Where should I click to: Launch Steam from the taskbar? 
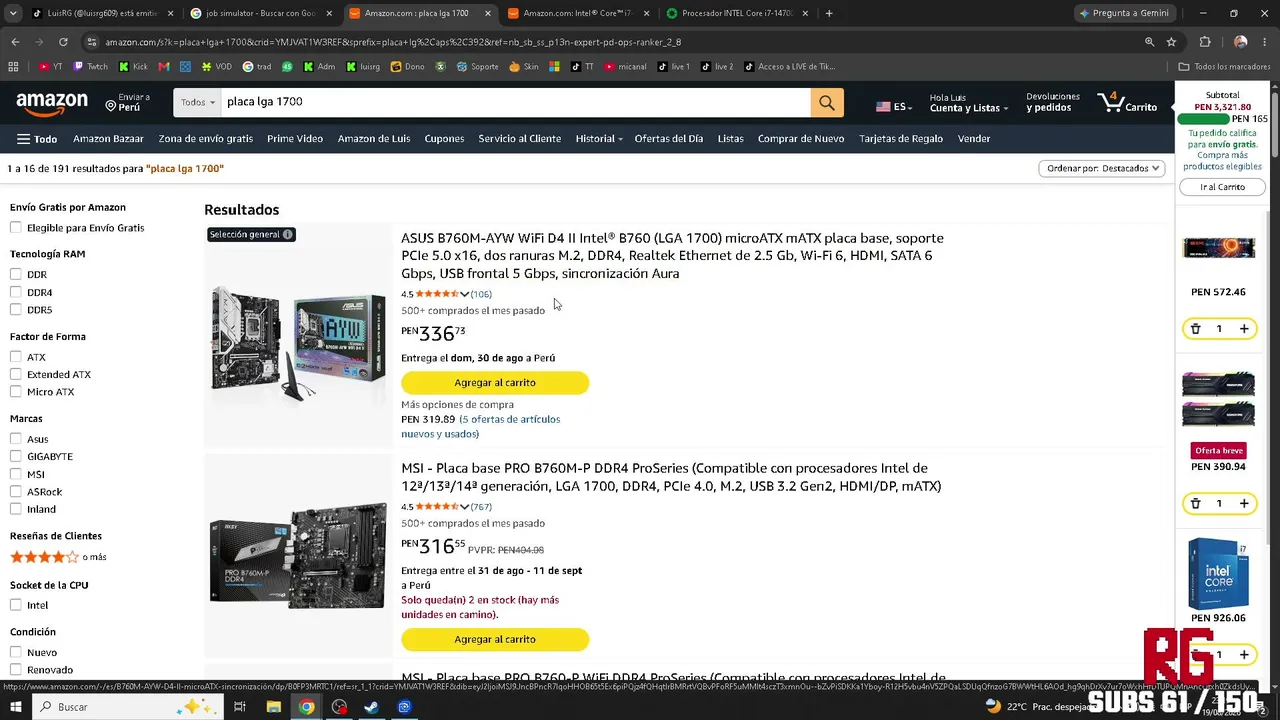tap(371, 707)
